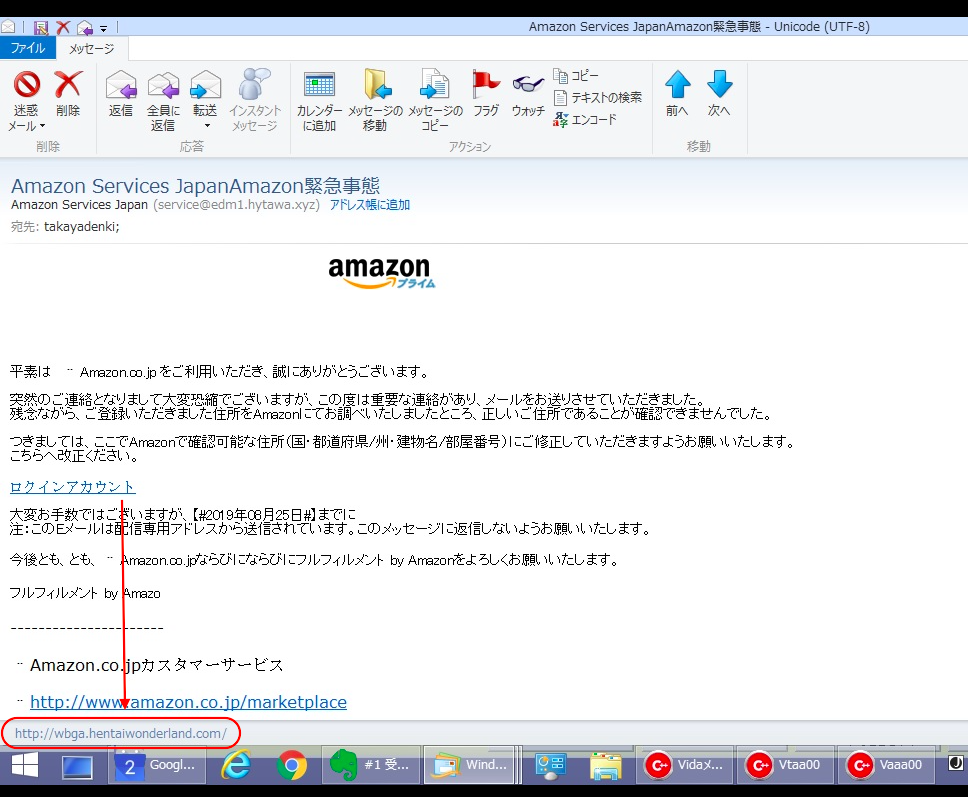The height and width of the screenshot is (797, 968).
Task: Open the Evernote #1 受... taskbar item
Action: [x=372, y=765]
